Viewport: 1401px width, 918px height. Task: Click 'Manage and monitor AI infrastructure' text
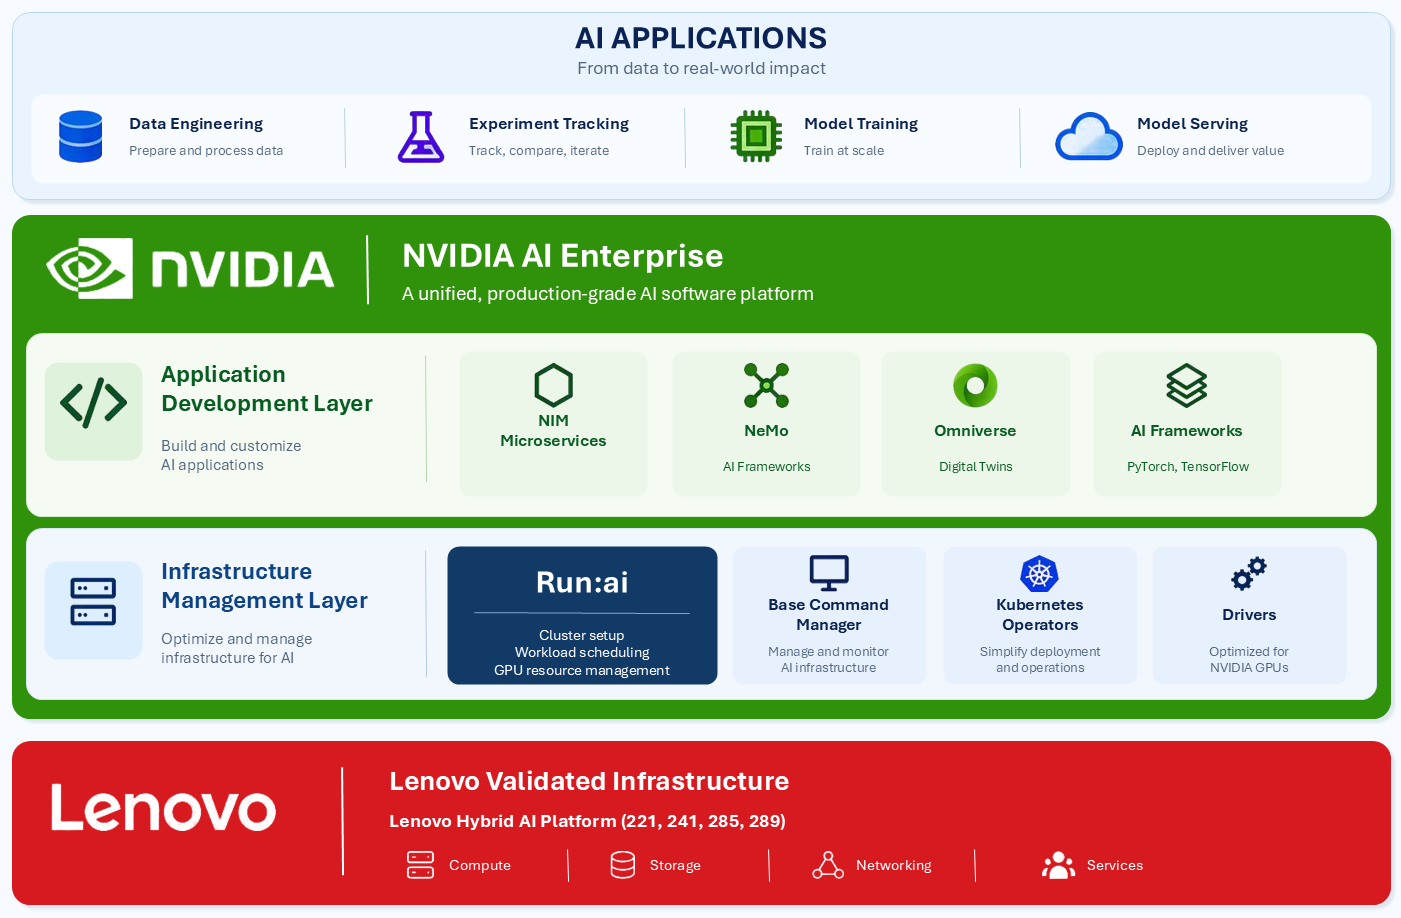829,660
